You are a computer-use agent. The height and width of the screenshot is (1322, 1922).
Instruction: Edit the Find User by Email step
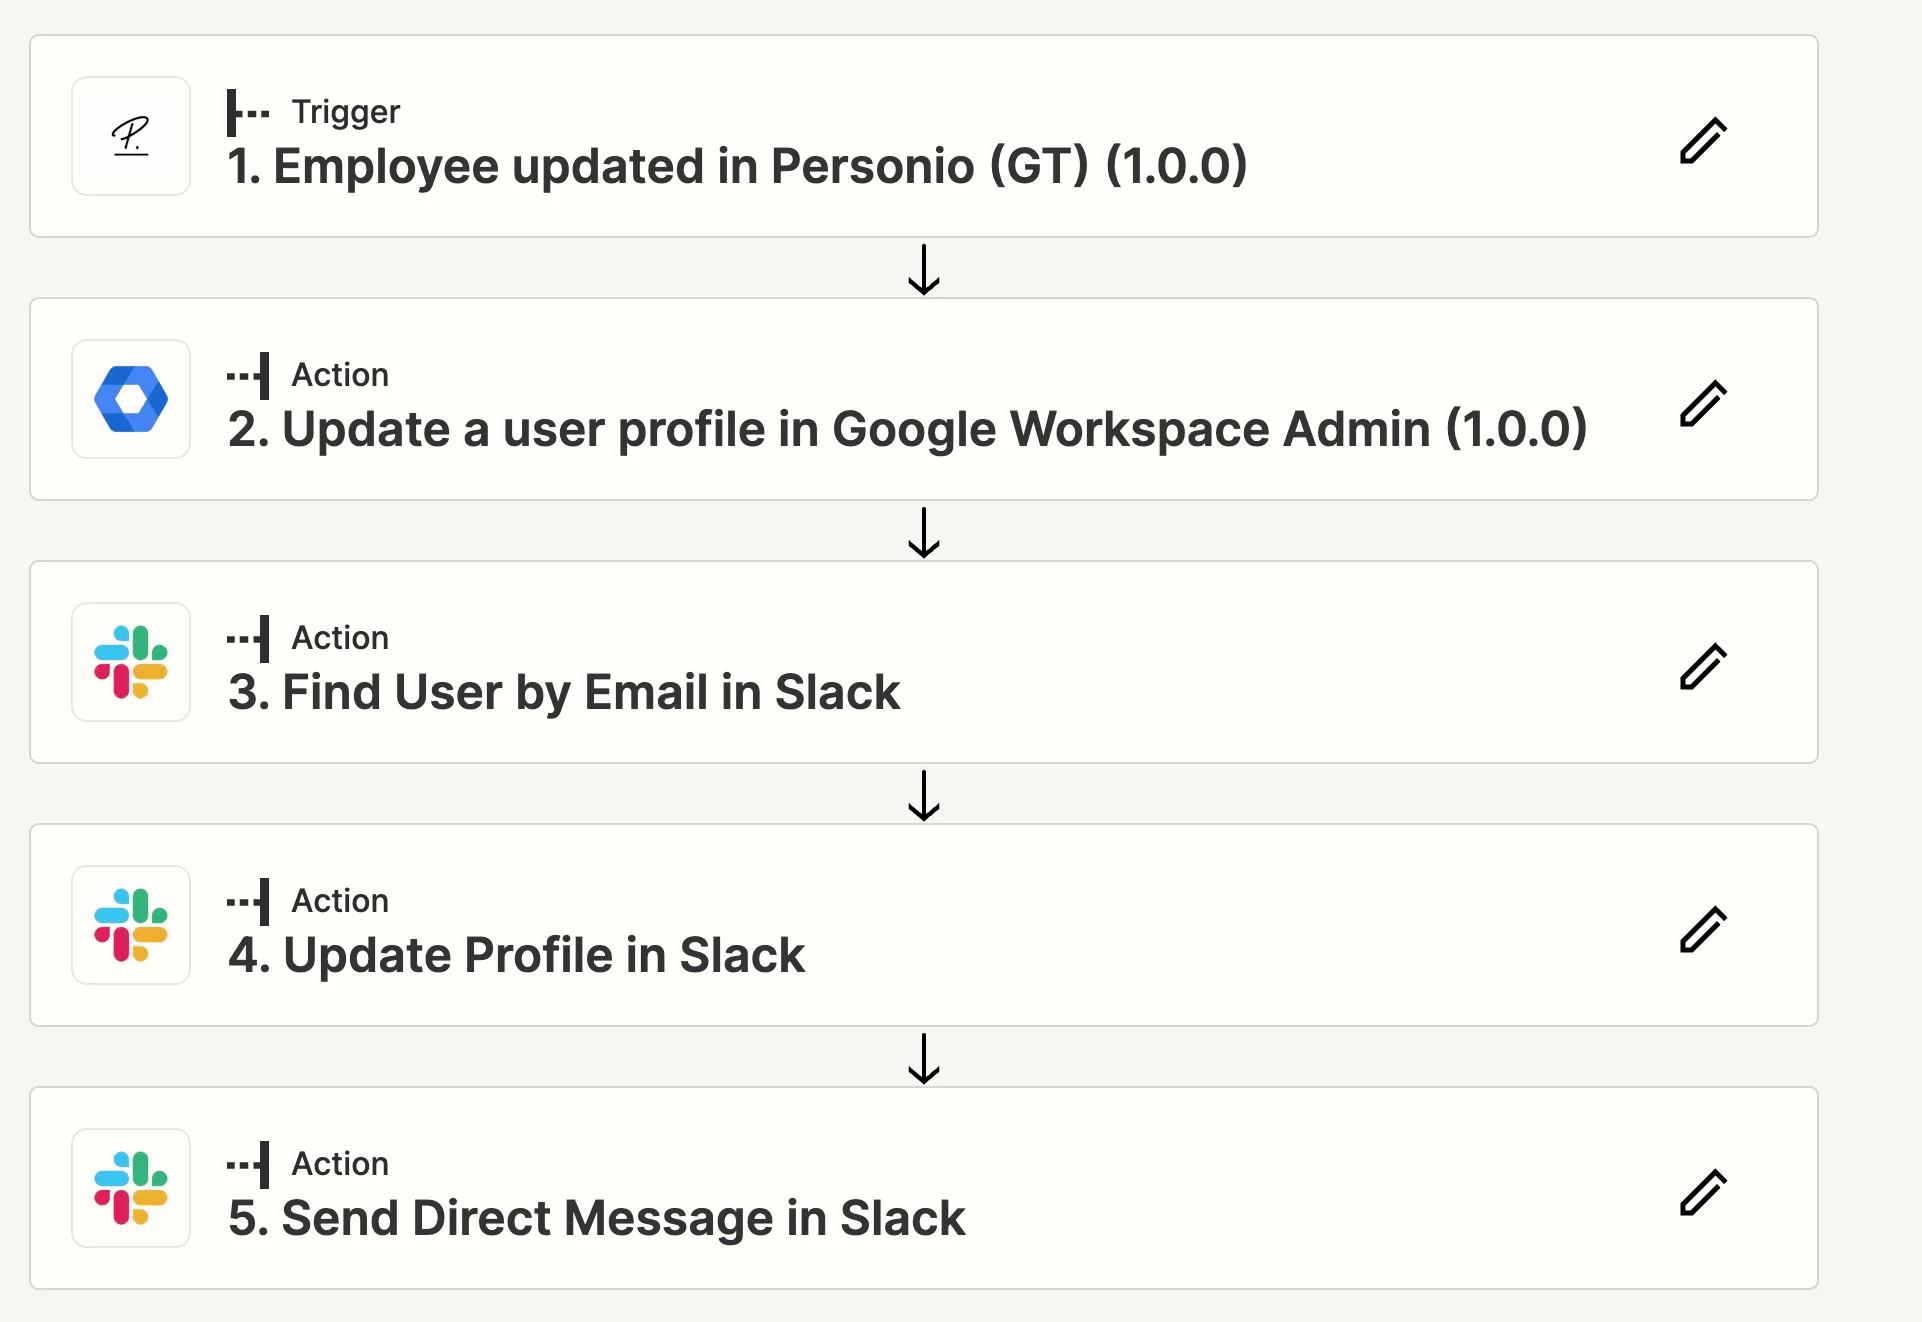click(x=1703, y=666)
